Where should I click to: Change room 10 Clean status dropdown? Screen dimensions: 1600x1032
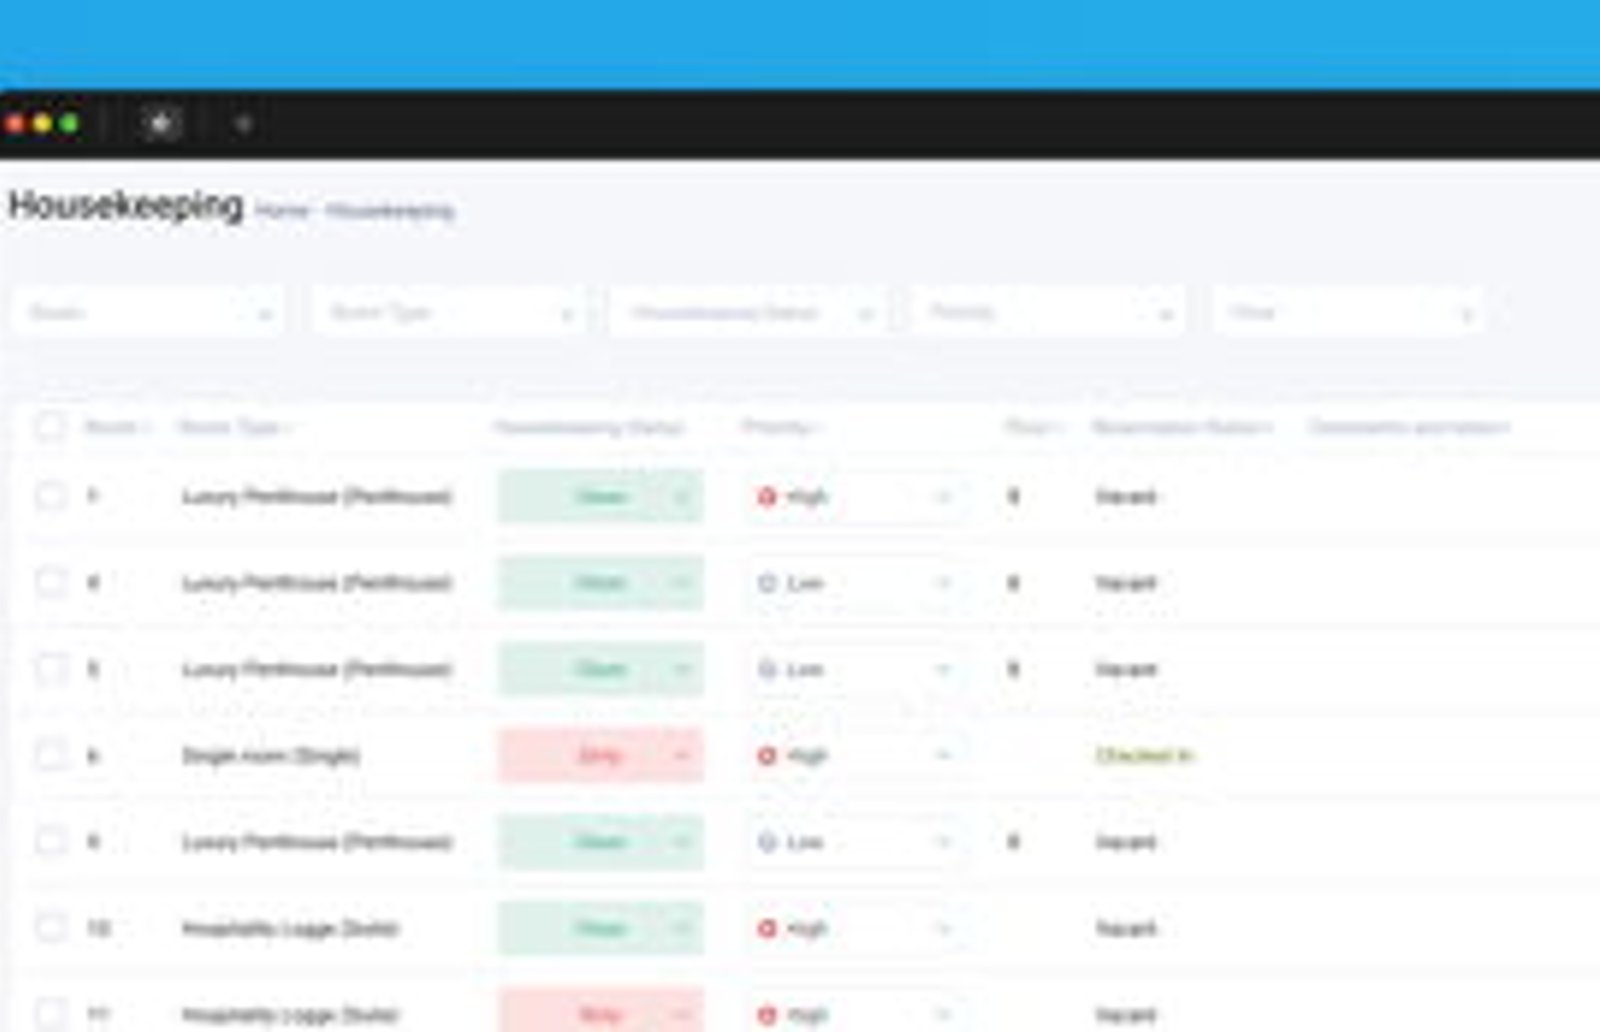601,928
